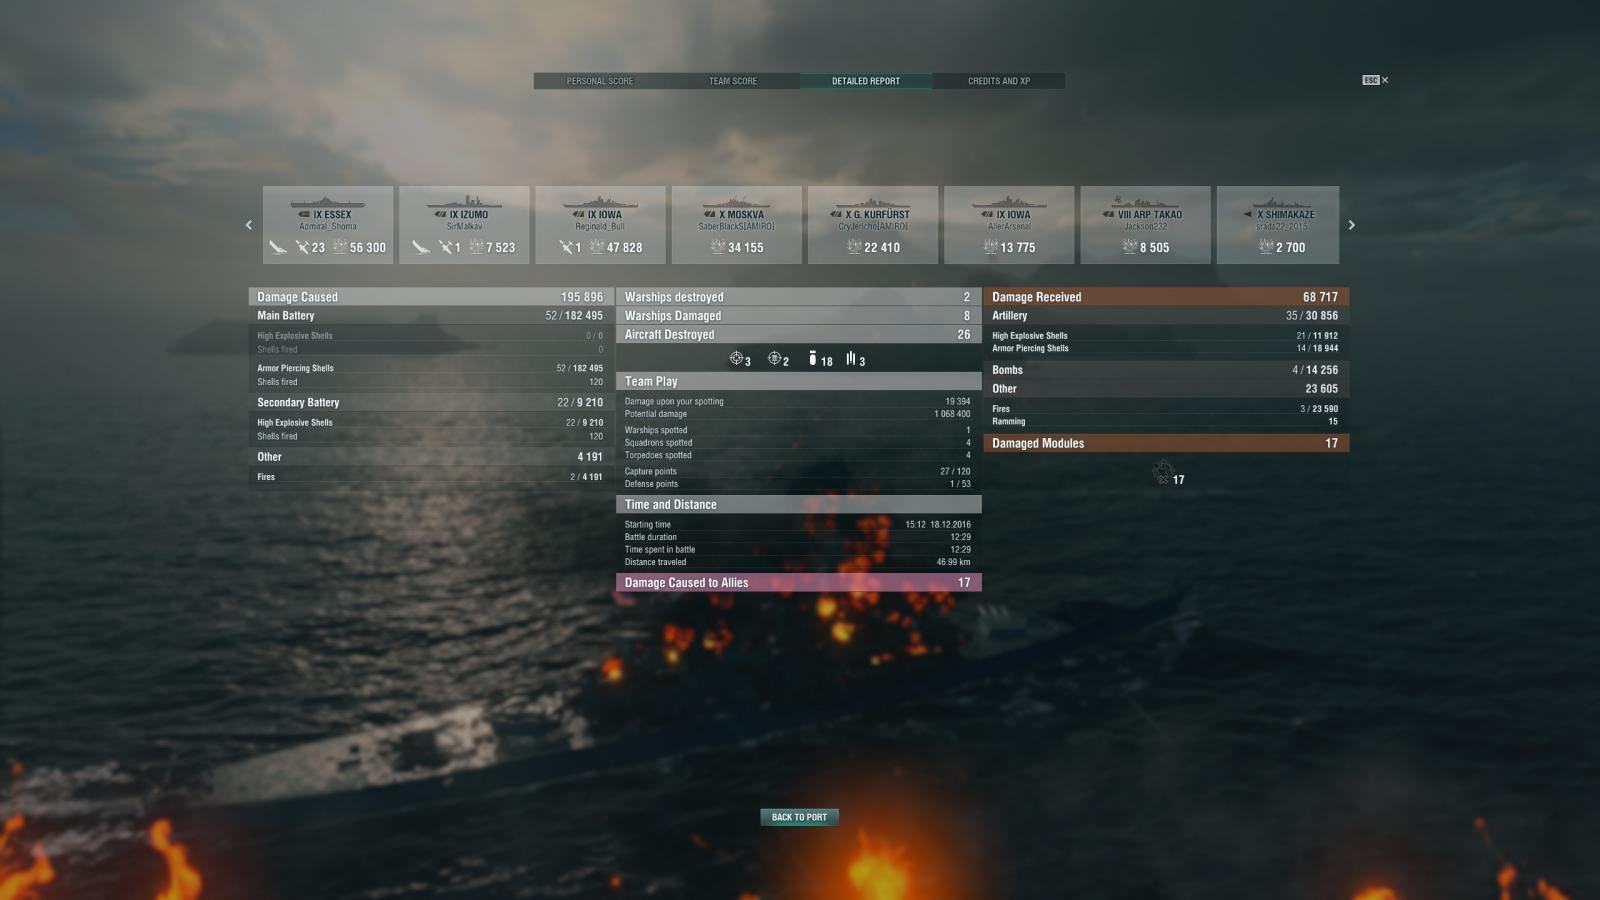Select the X Shimakaze ship card
1600x900 pixels.
(x=1278, y=225)
